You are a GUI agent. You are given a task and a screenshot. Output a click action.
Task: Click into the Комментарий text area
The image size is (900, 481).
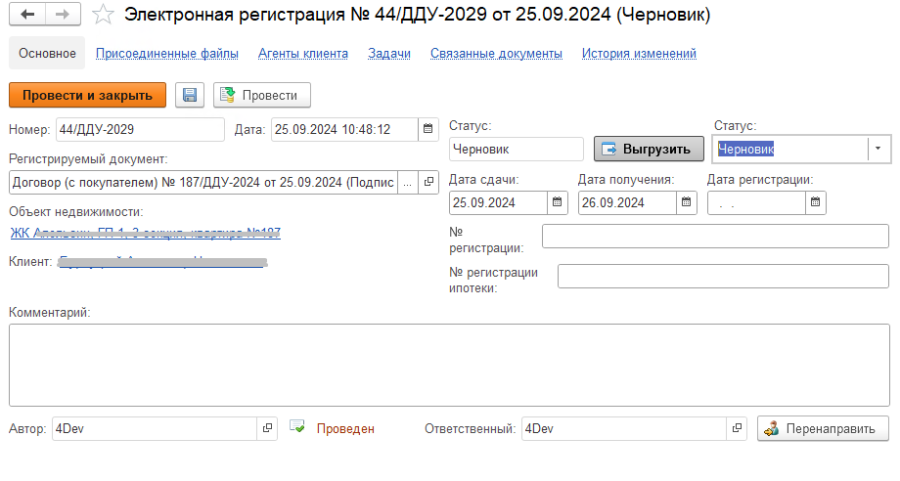pos(448,365)
